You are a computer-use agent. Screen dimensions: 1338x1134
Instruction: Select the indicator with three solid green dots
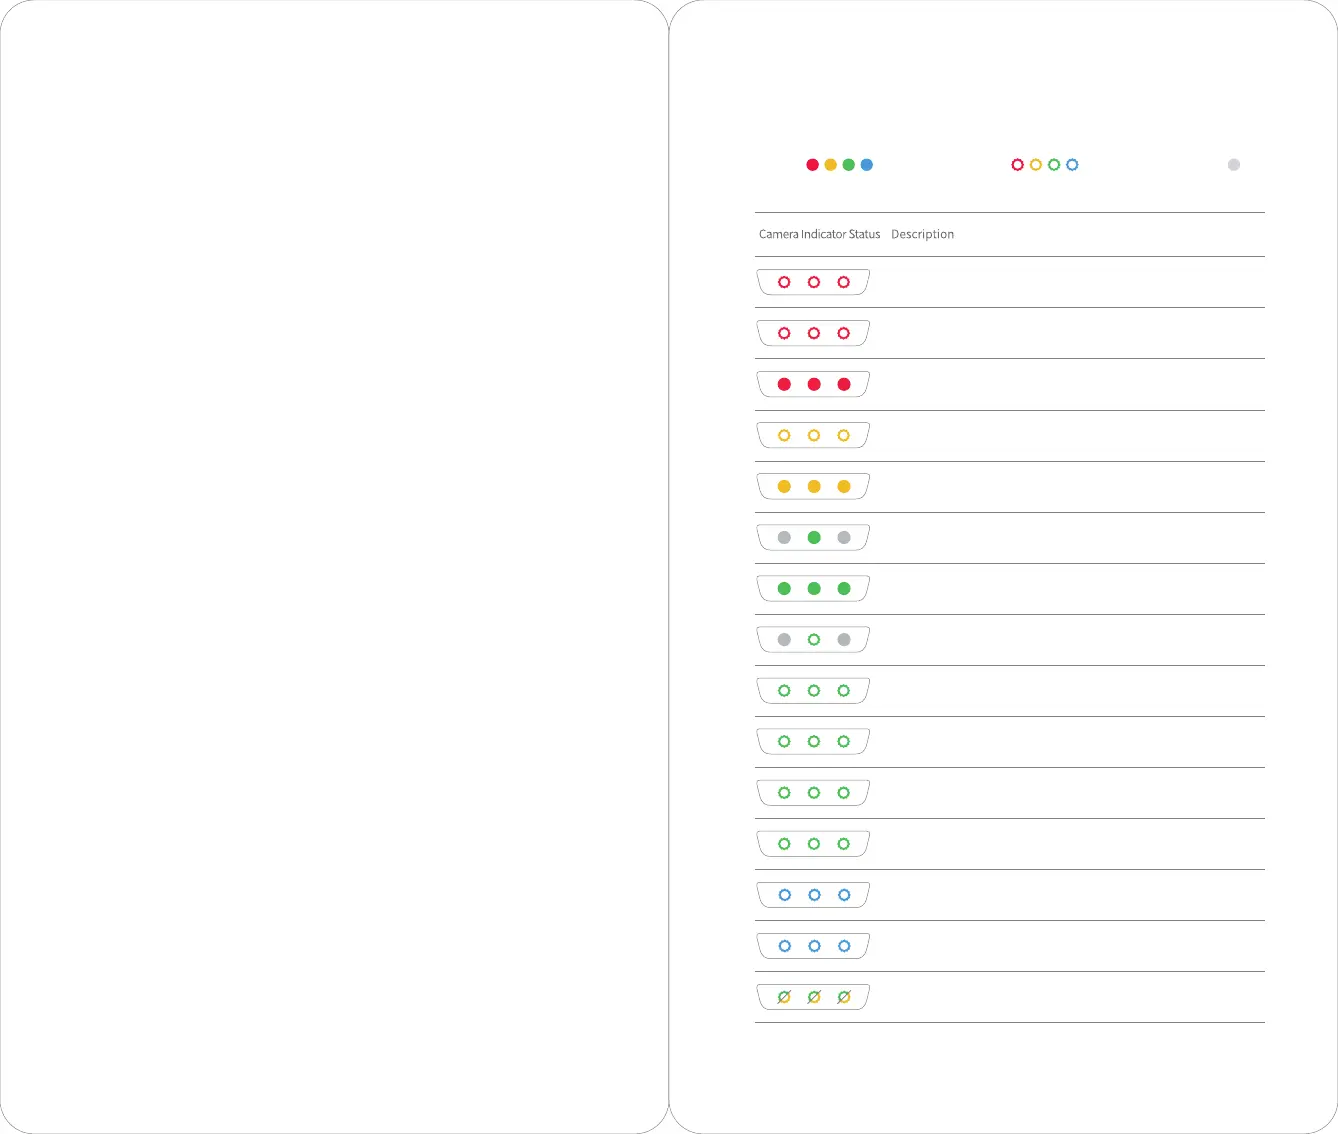pos(813,588)
